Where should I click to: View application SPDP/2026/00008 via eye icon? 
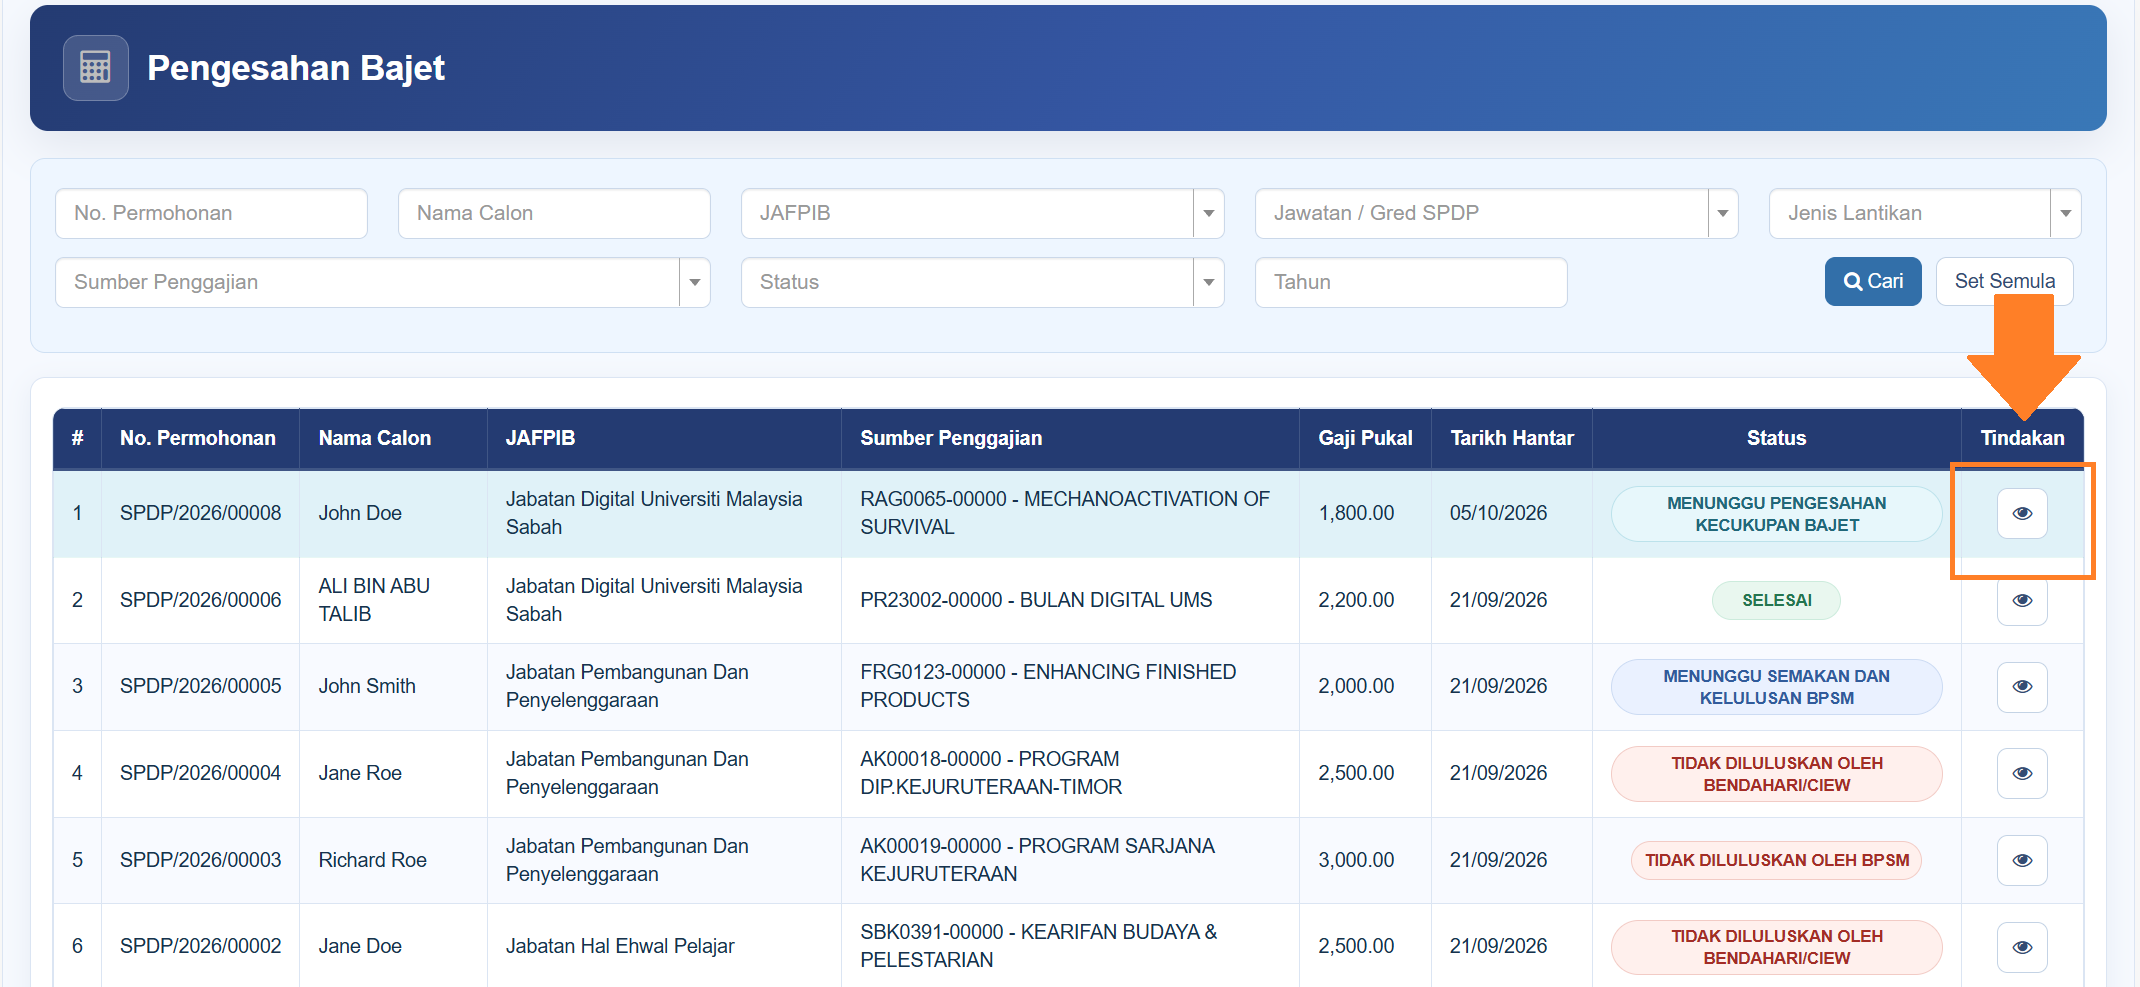click(2021, 513)
